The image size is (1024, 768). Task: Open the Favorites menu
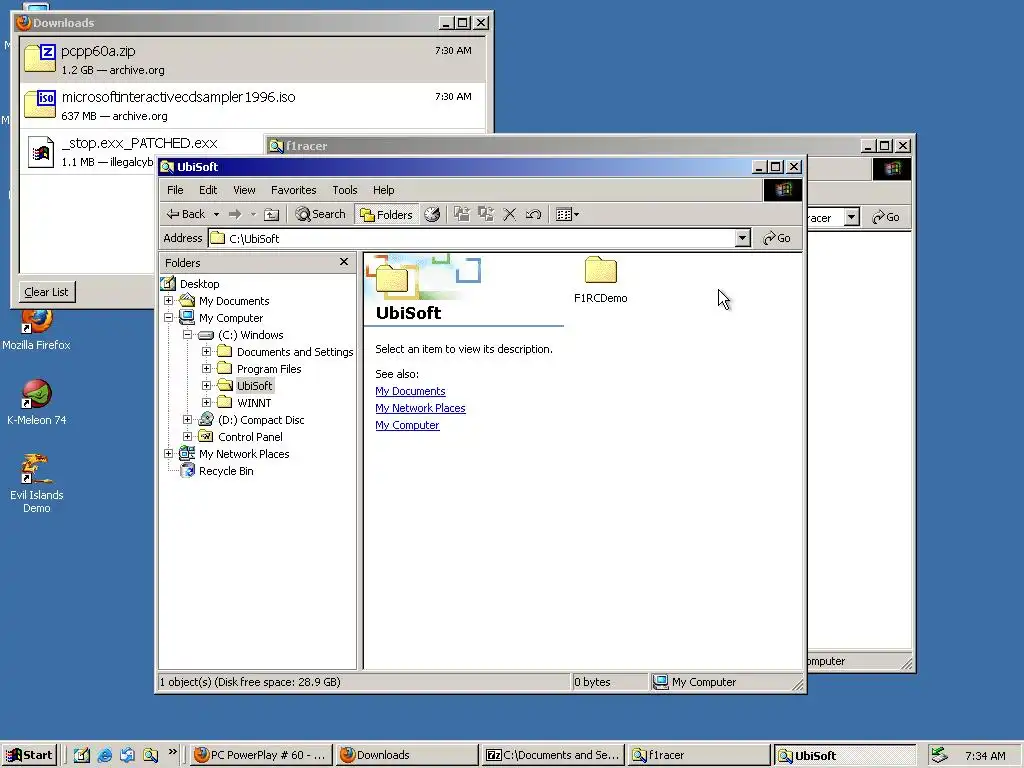tap(293, 190)
